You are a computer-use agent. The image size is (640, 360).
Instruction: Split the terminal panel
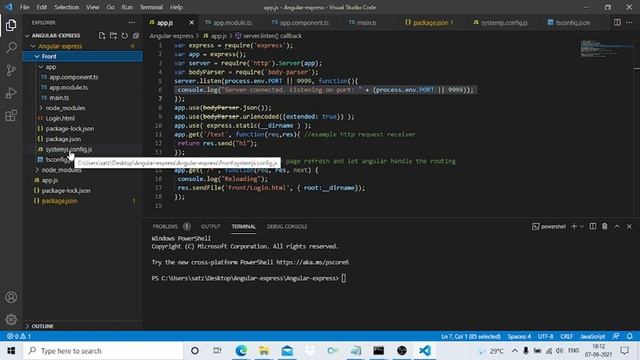tap(593, 226)
